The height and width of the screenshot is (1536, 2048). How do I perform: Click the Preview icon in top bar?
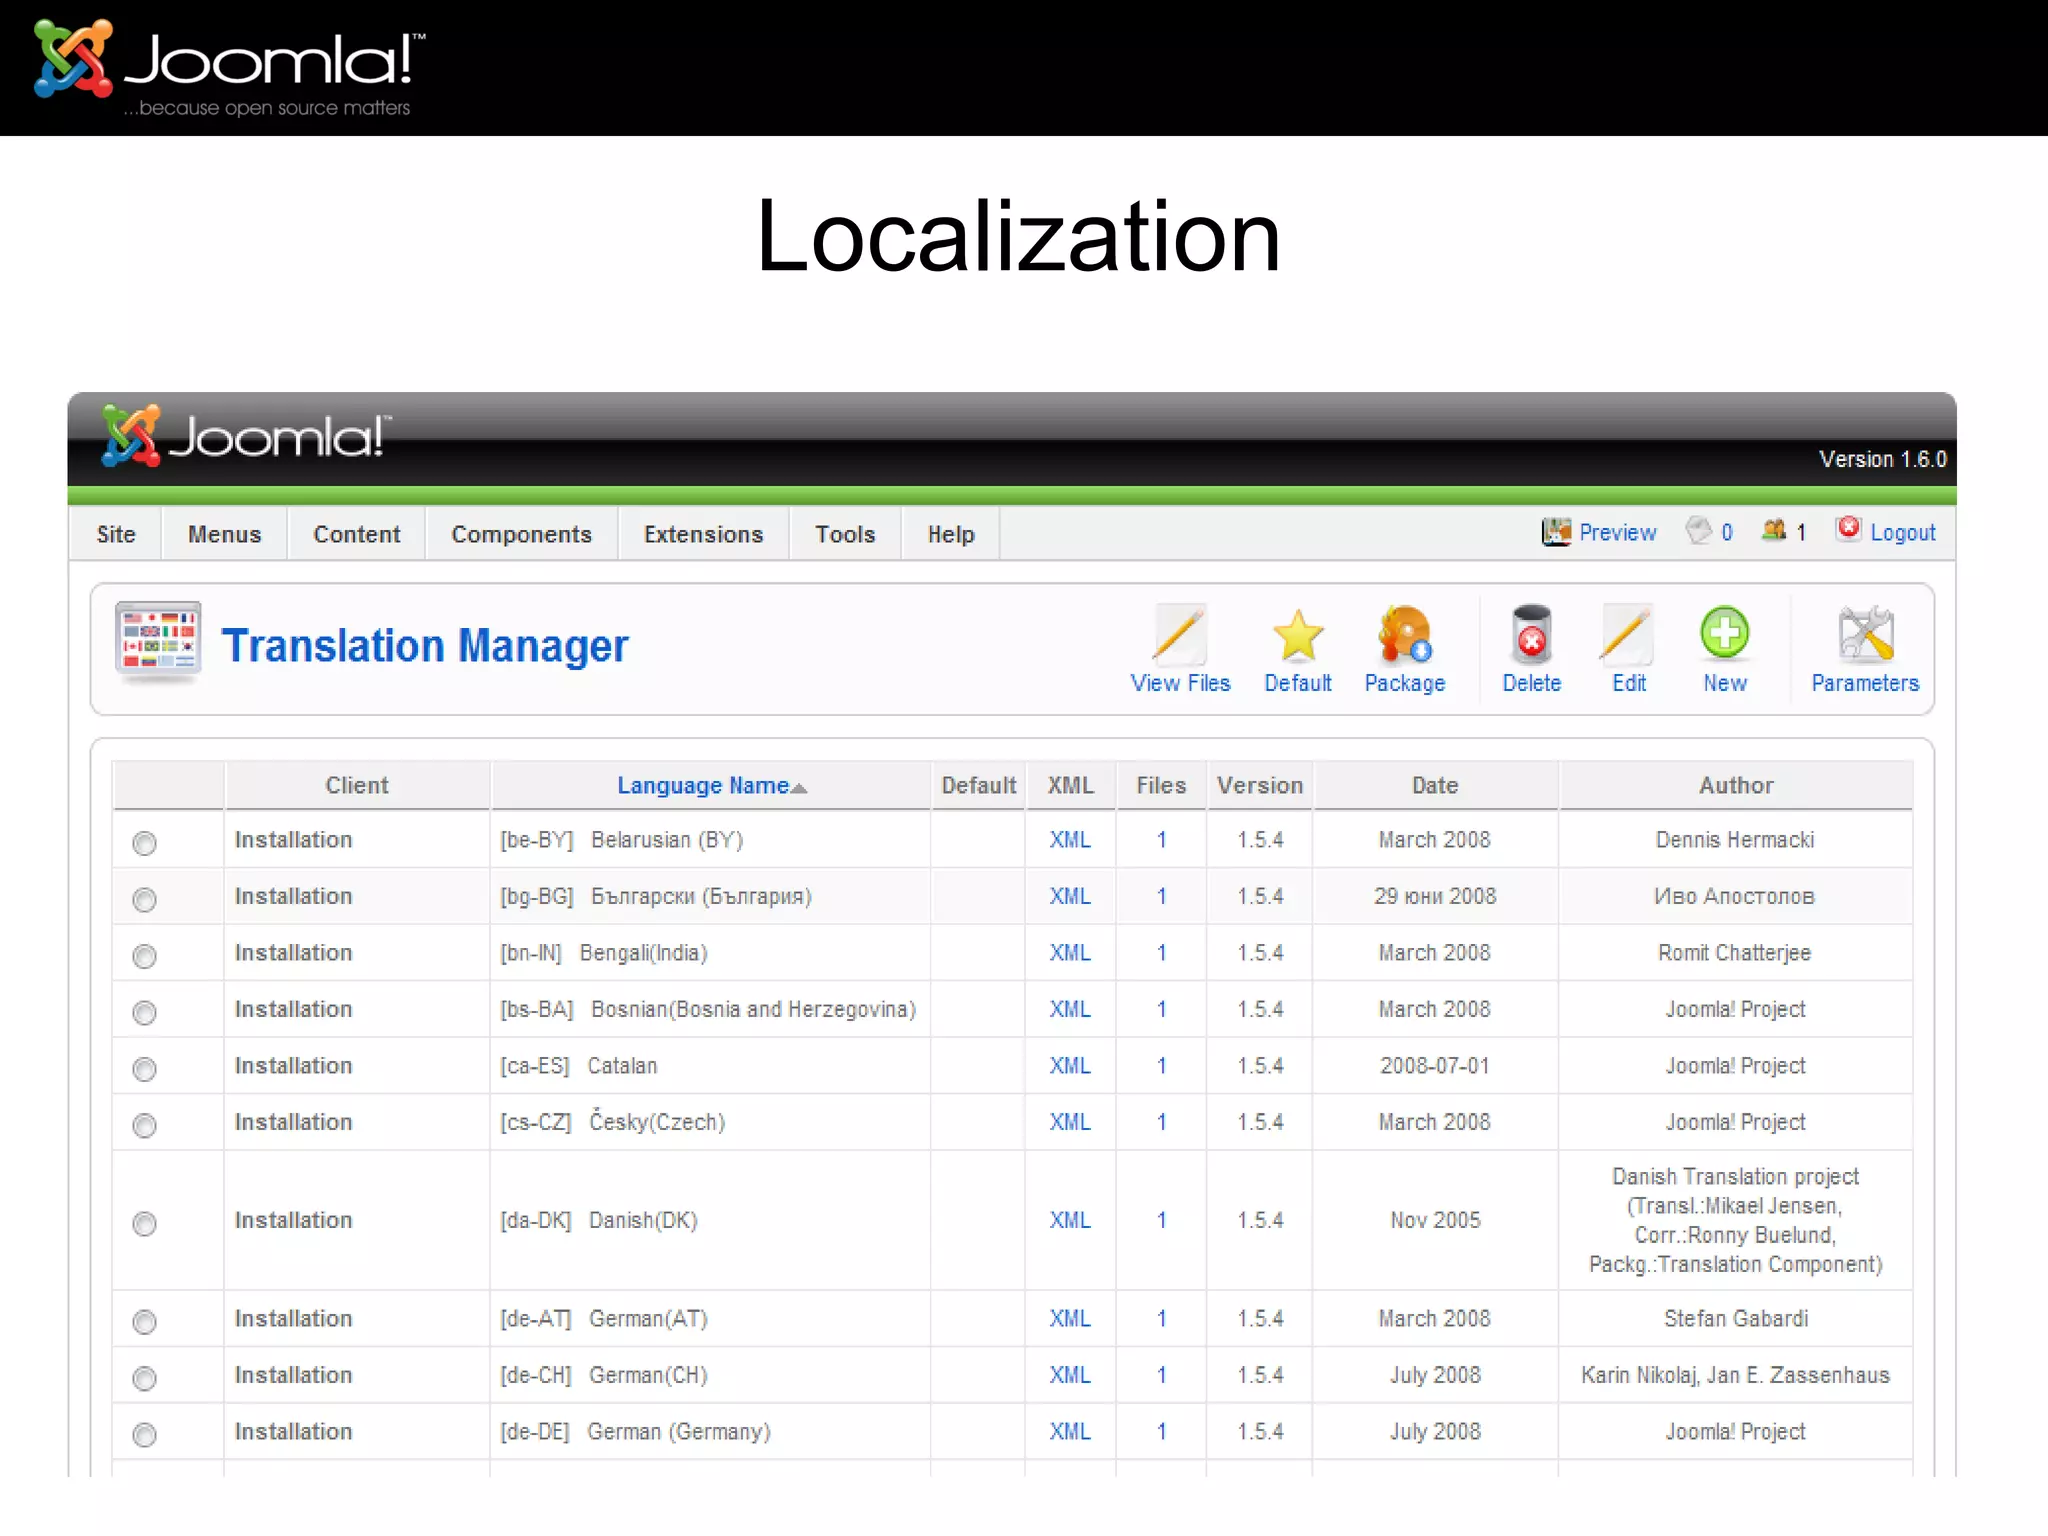[1556, 532]
